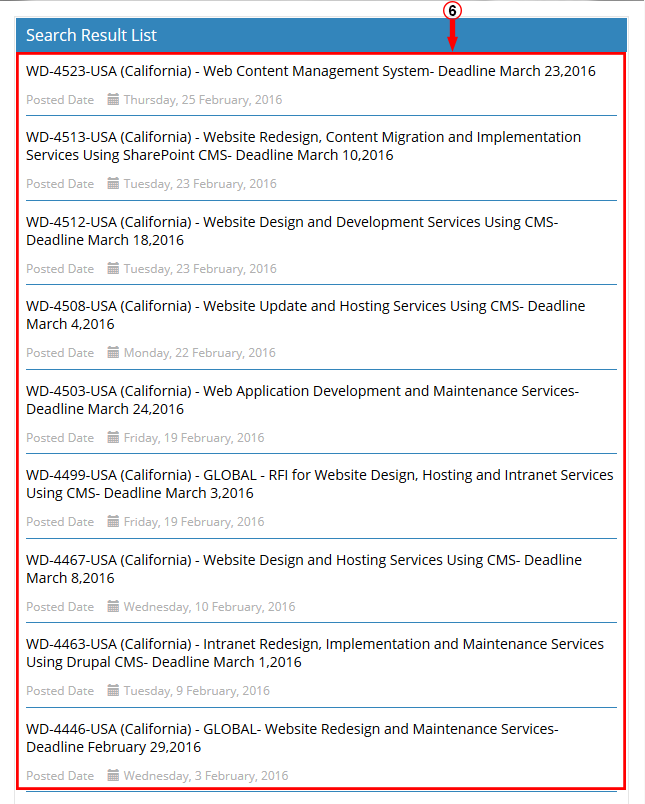
Task: Open WD-4513 Website Redesign SharePoint CMS listing
Action: pos(304,146)
